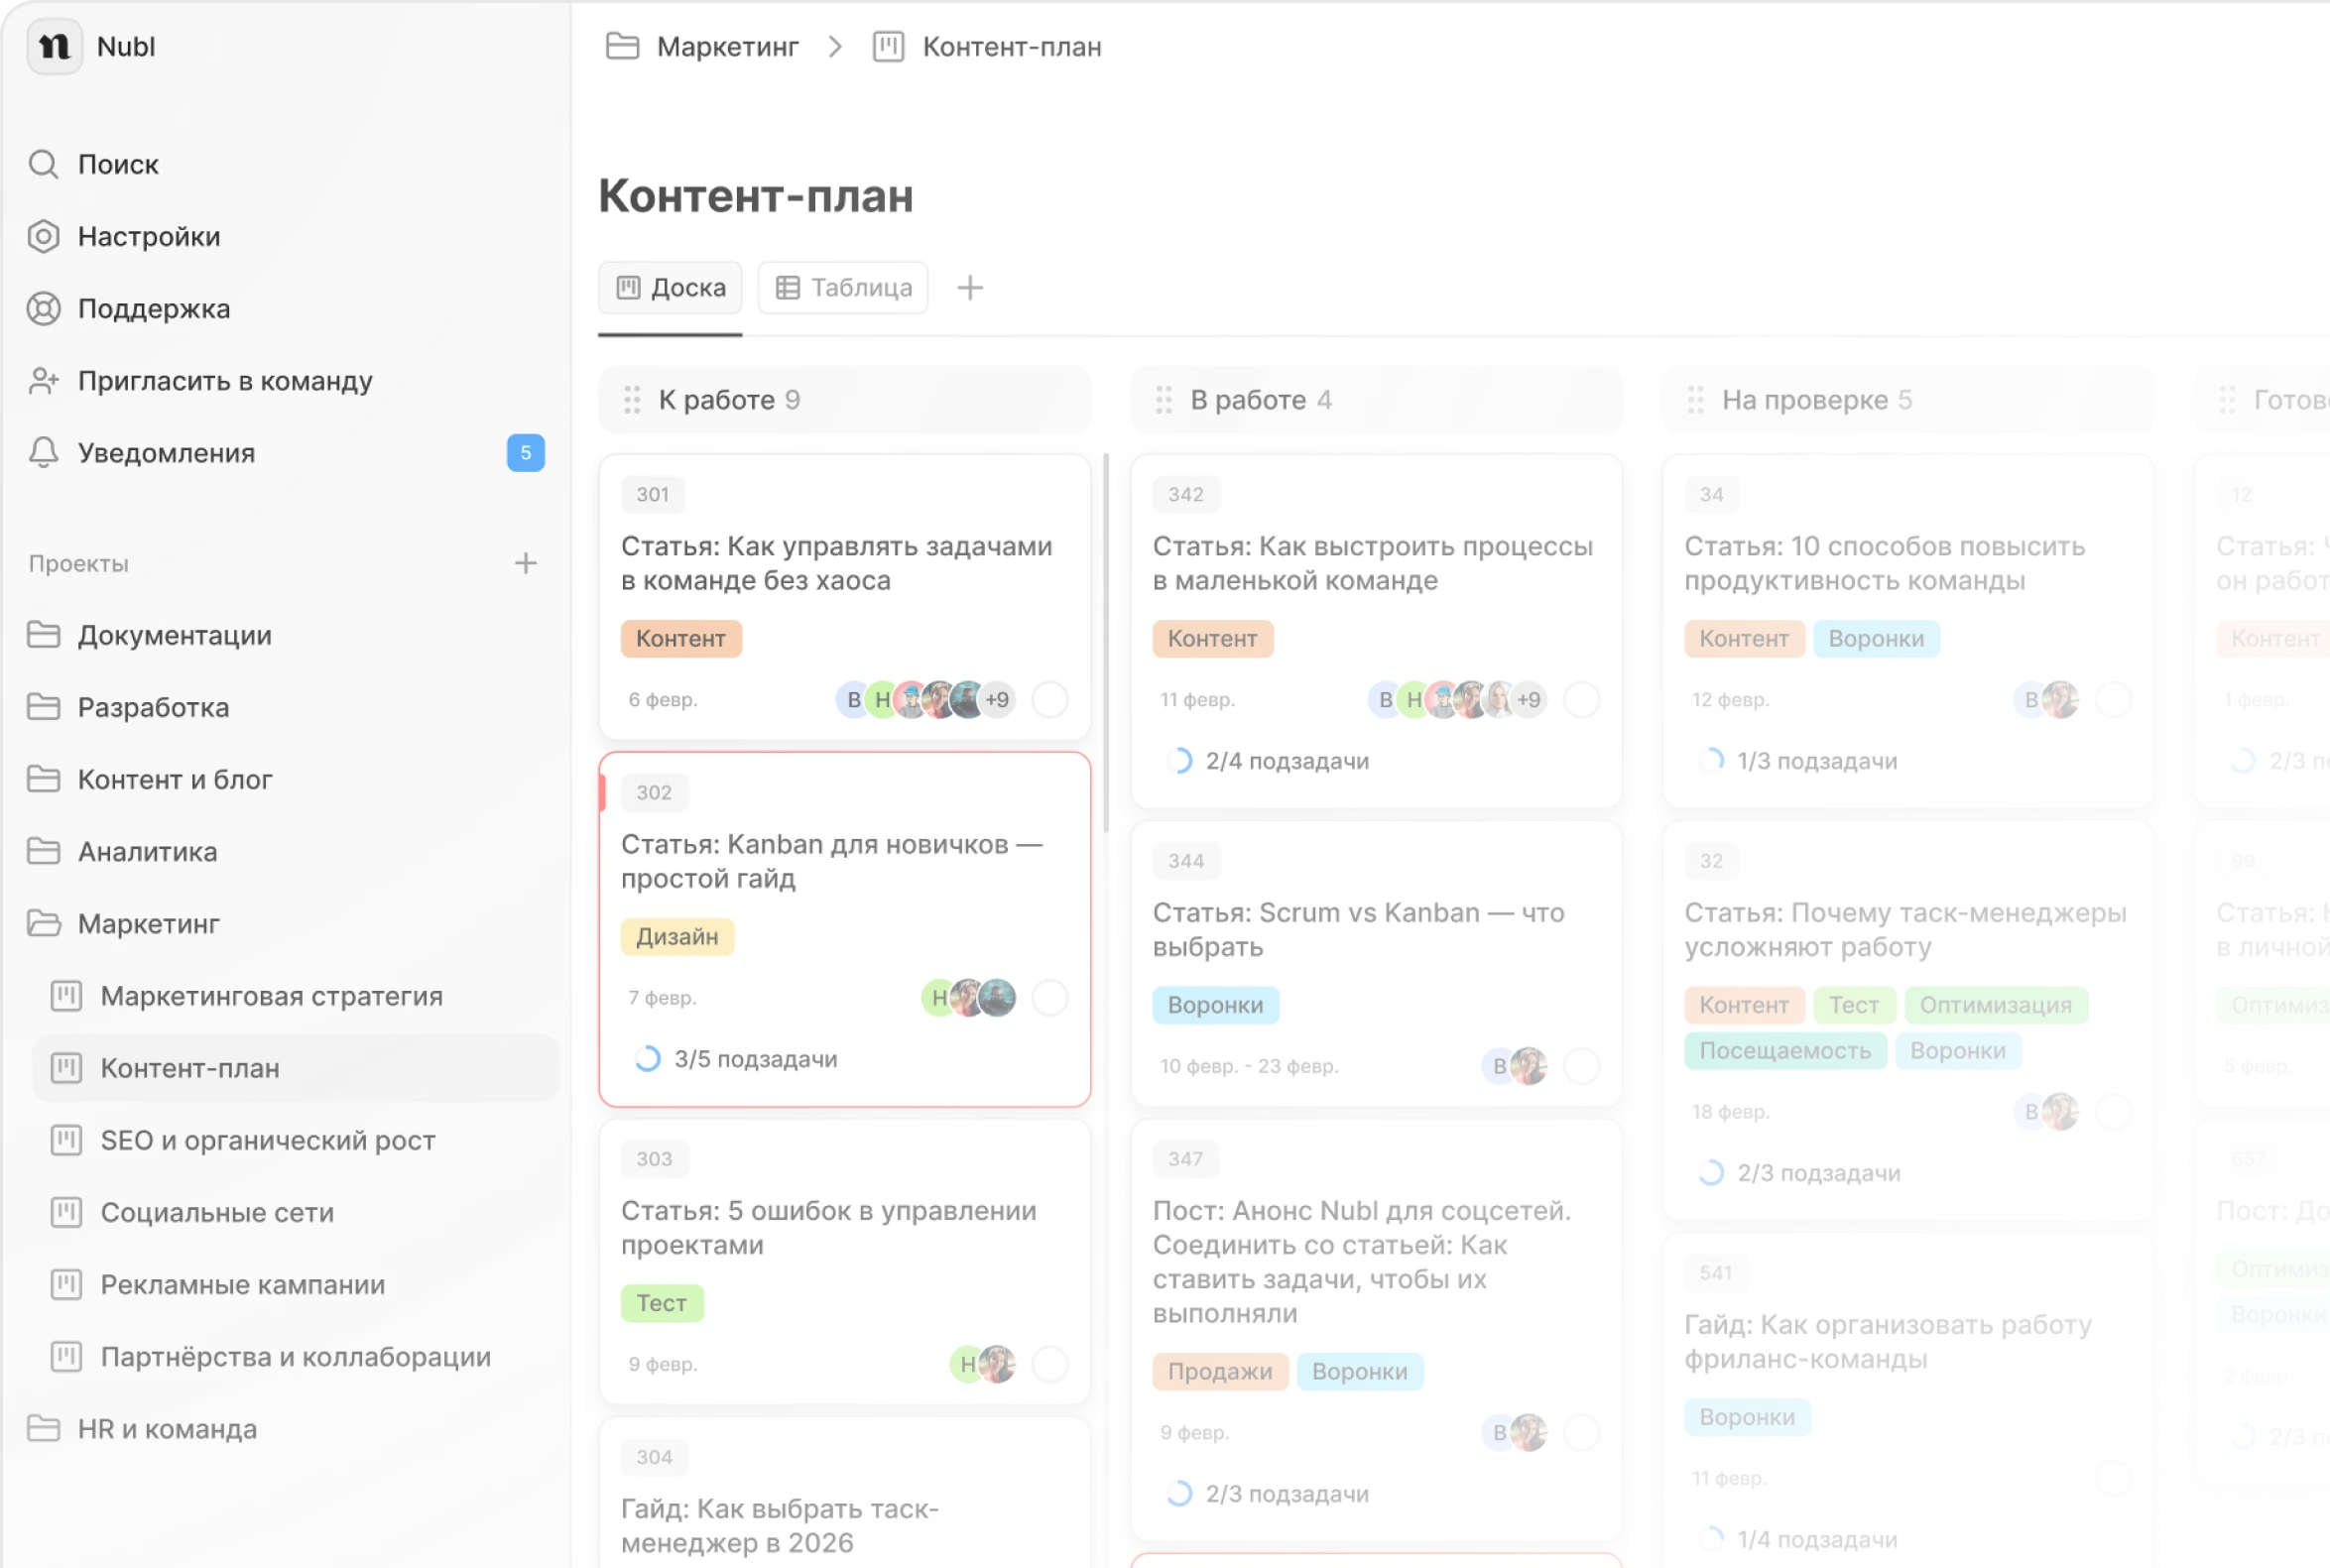Click the На проверке column drag handle
Viewport: 2330px width, 1568px height.
coord(1696,400)
